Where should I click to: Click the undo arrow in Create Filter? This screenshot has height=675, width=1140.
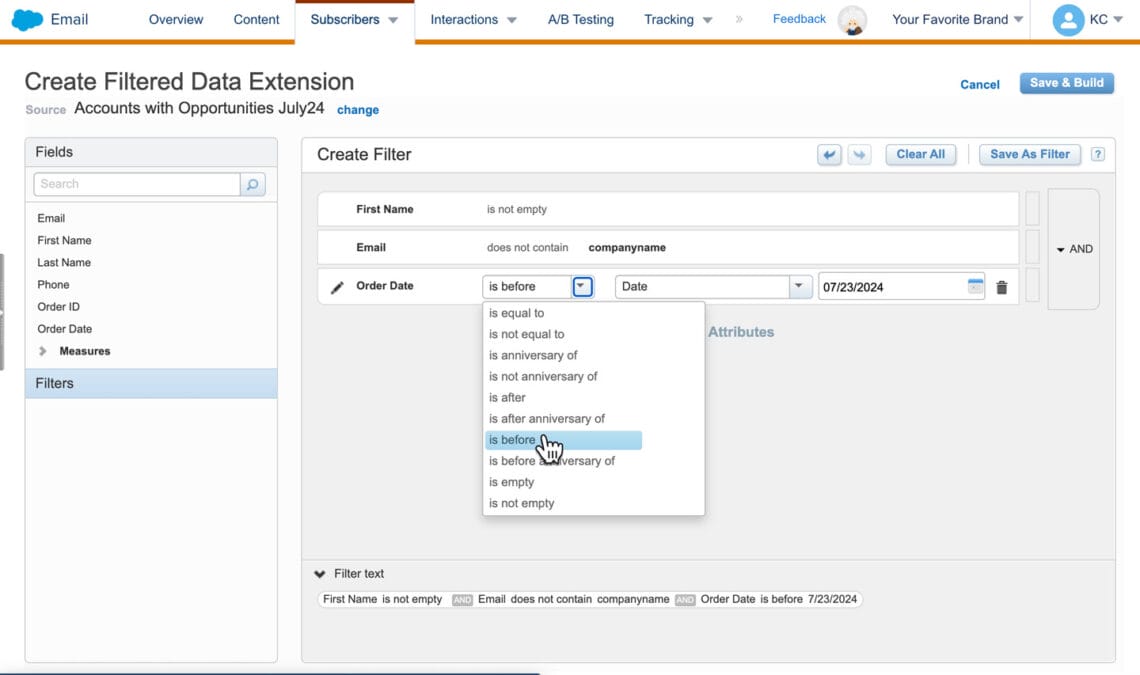click(x=830, y=154)
